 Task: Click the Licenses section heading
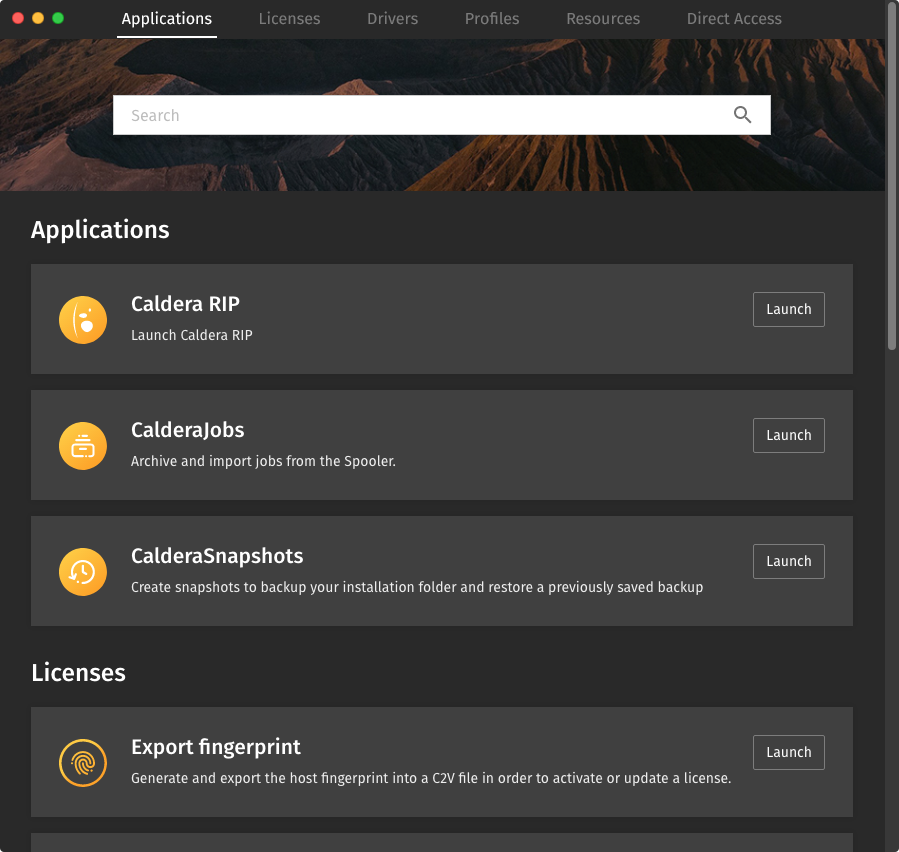click(79, 673)
